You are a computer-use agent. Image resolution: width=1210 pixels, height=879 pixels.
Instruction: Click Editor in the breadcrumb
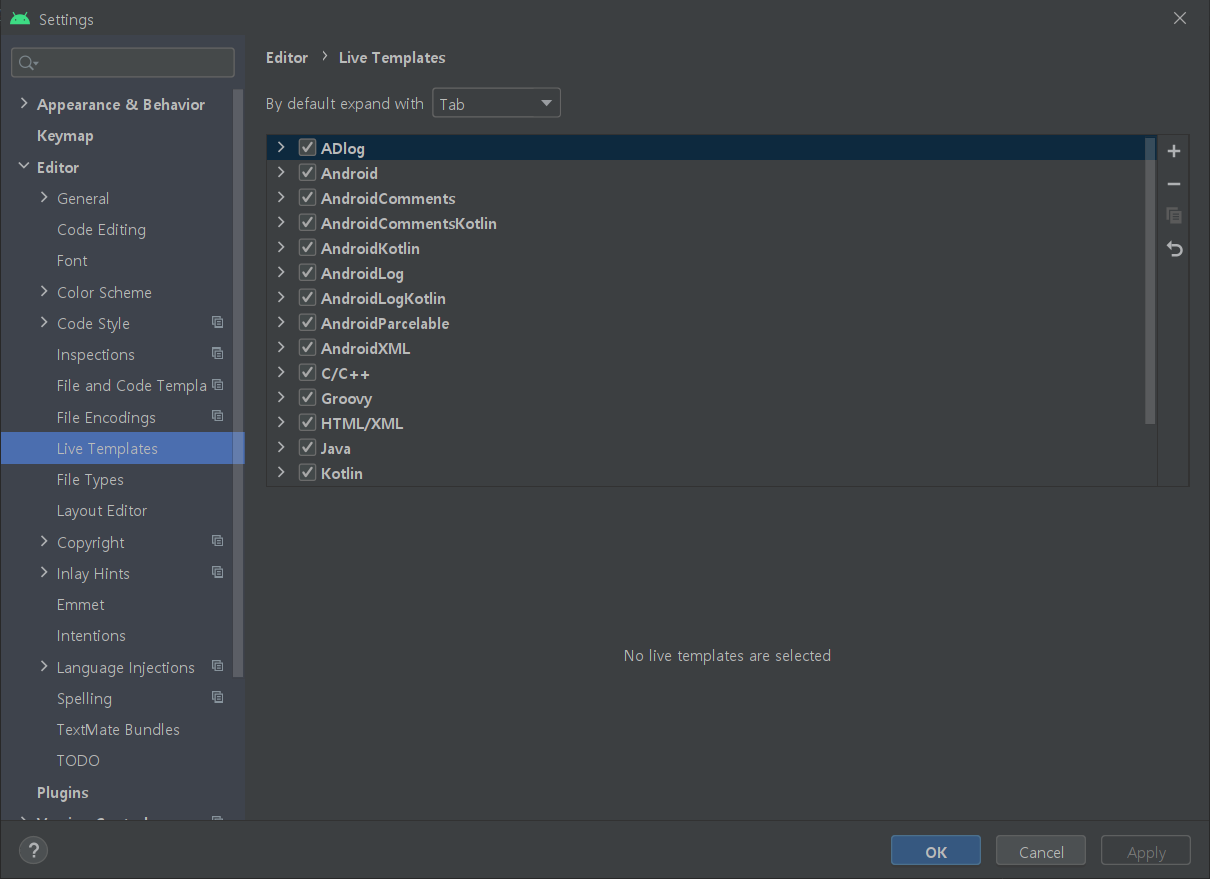point(287,58)
